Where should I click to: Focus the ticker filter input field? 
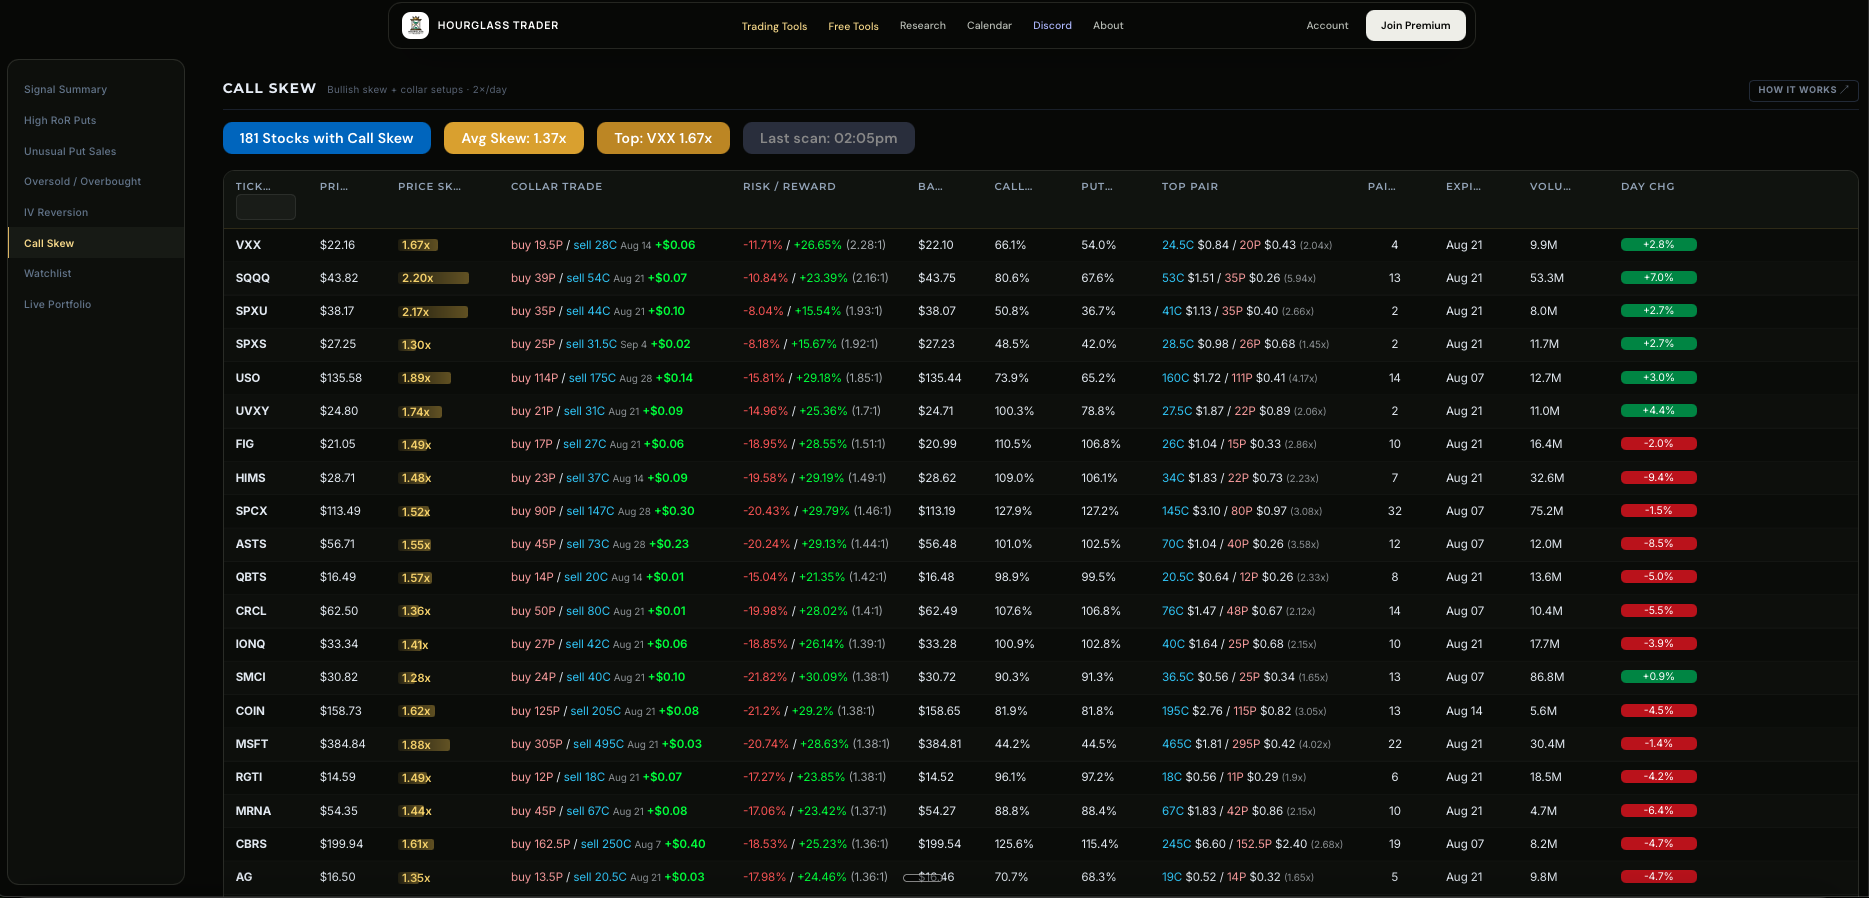[266, 207]
